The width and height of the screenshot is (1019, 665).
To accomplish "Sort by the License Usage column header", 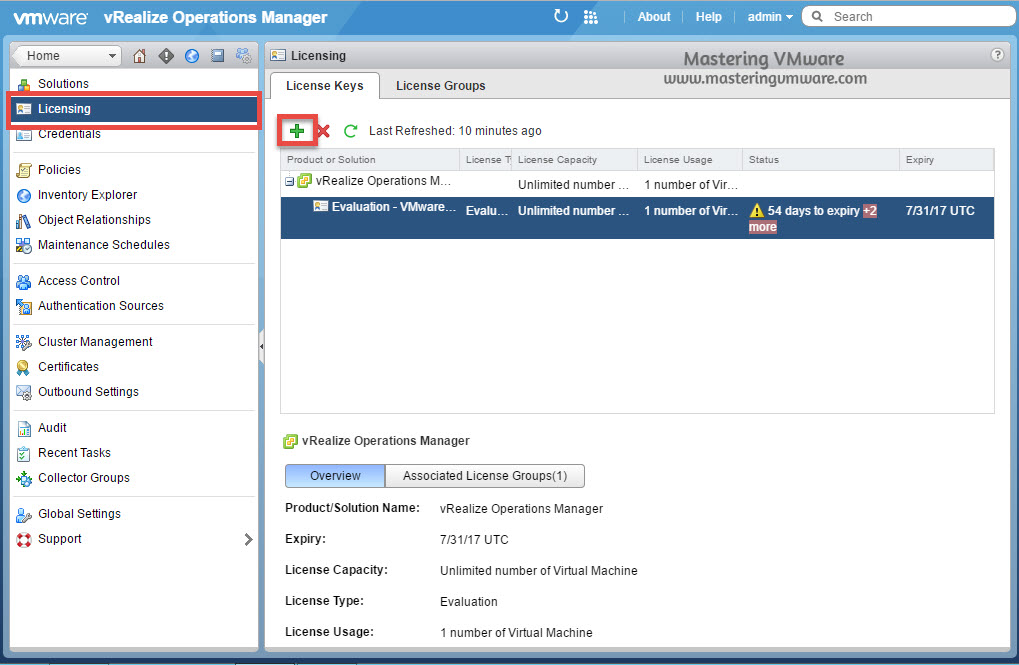I will tap(690, 160).
